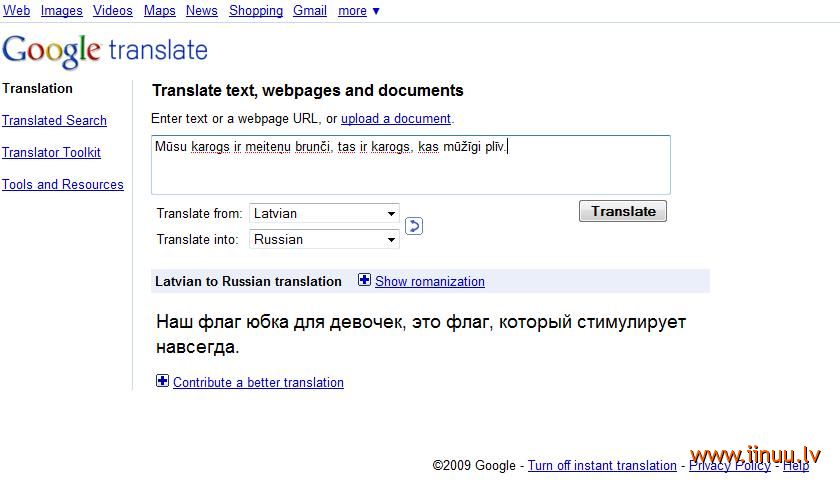The height and width of the screenshot is (487, 840).
Task: Click the Google translate logo
Action: [x=105, y=51]
